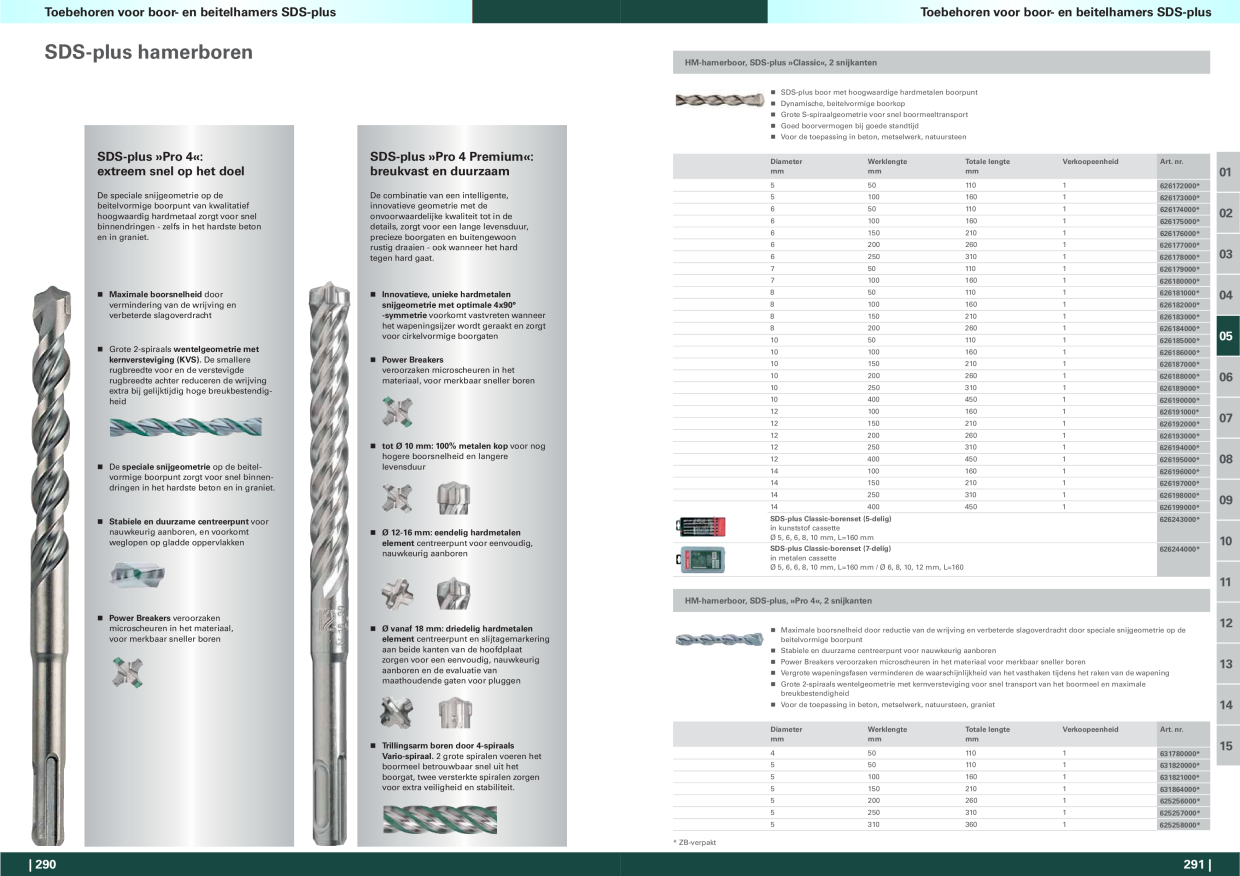This screenshot has height=876, width=1240.
Task: Click the 'Art. nr.' header in the Pro 4 table
Action: pos(1171,729)
